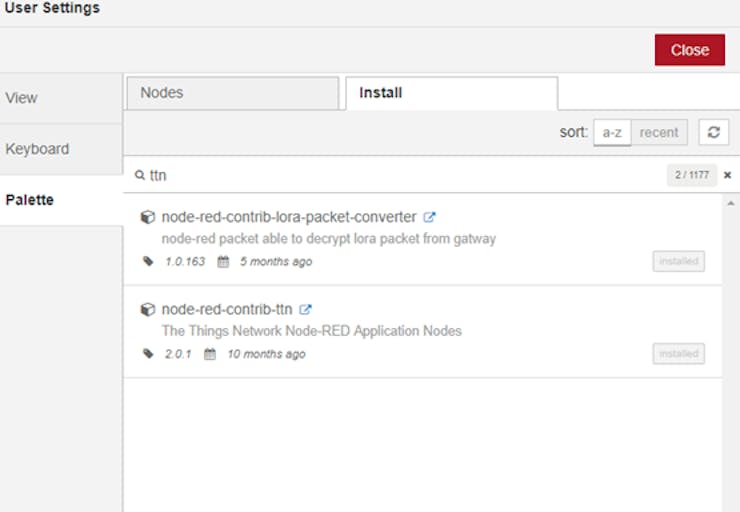Click the 2 / 1177 results counter
Viewport: 740px width, 512px height.
point(692,175)
